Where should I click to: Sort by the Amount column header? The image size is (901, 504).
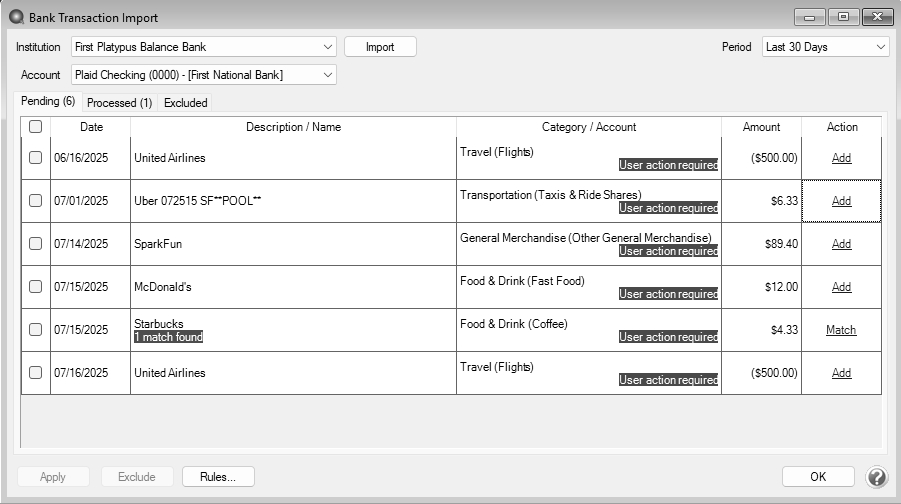[x=760, y=127]
